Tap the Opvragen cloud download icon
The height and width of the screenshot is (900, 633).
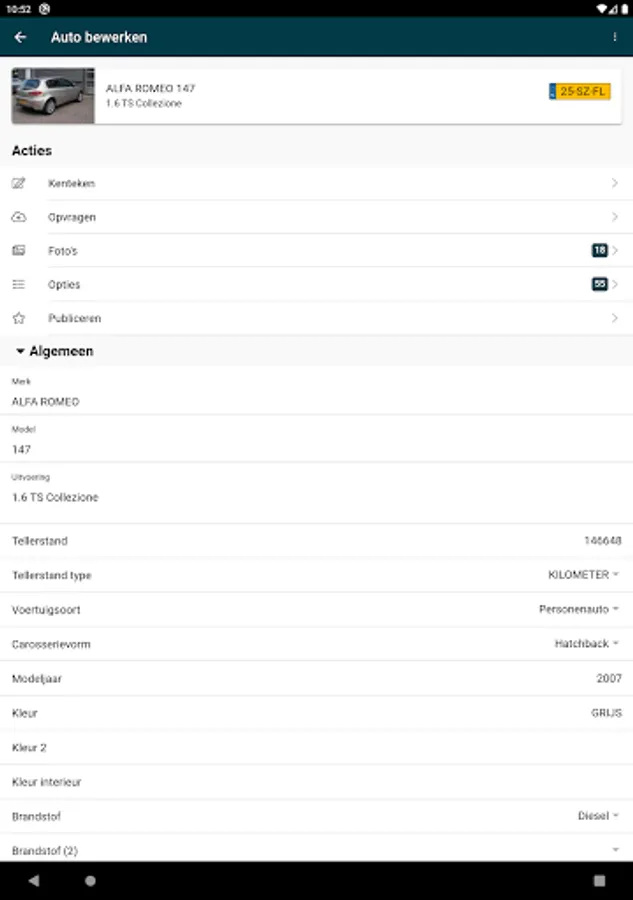pos(18,217)
